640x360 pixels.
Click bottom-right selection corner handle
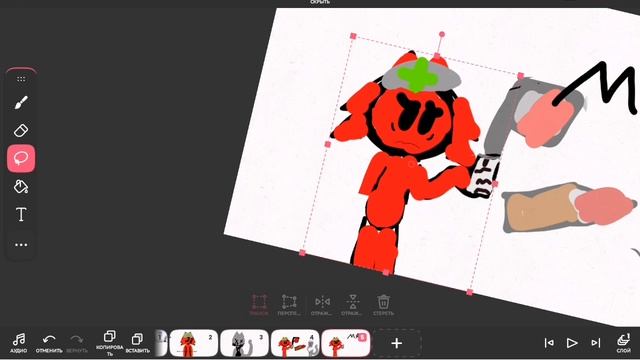click(x=470, y=292)
